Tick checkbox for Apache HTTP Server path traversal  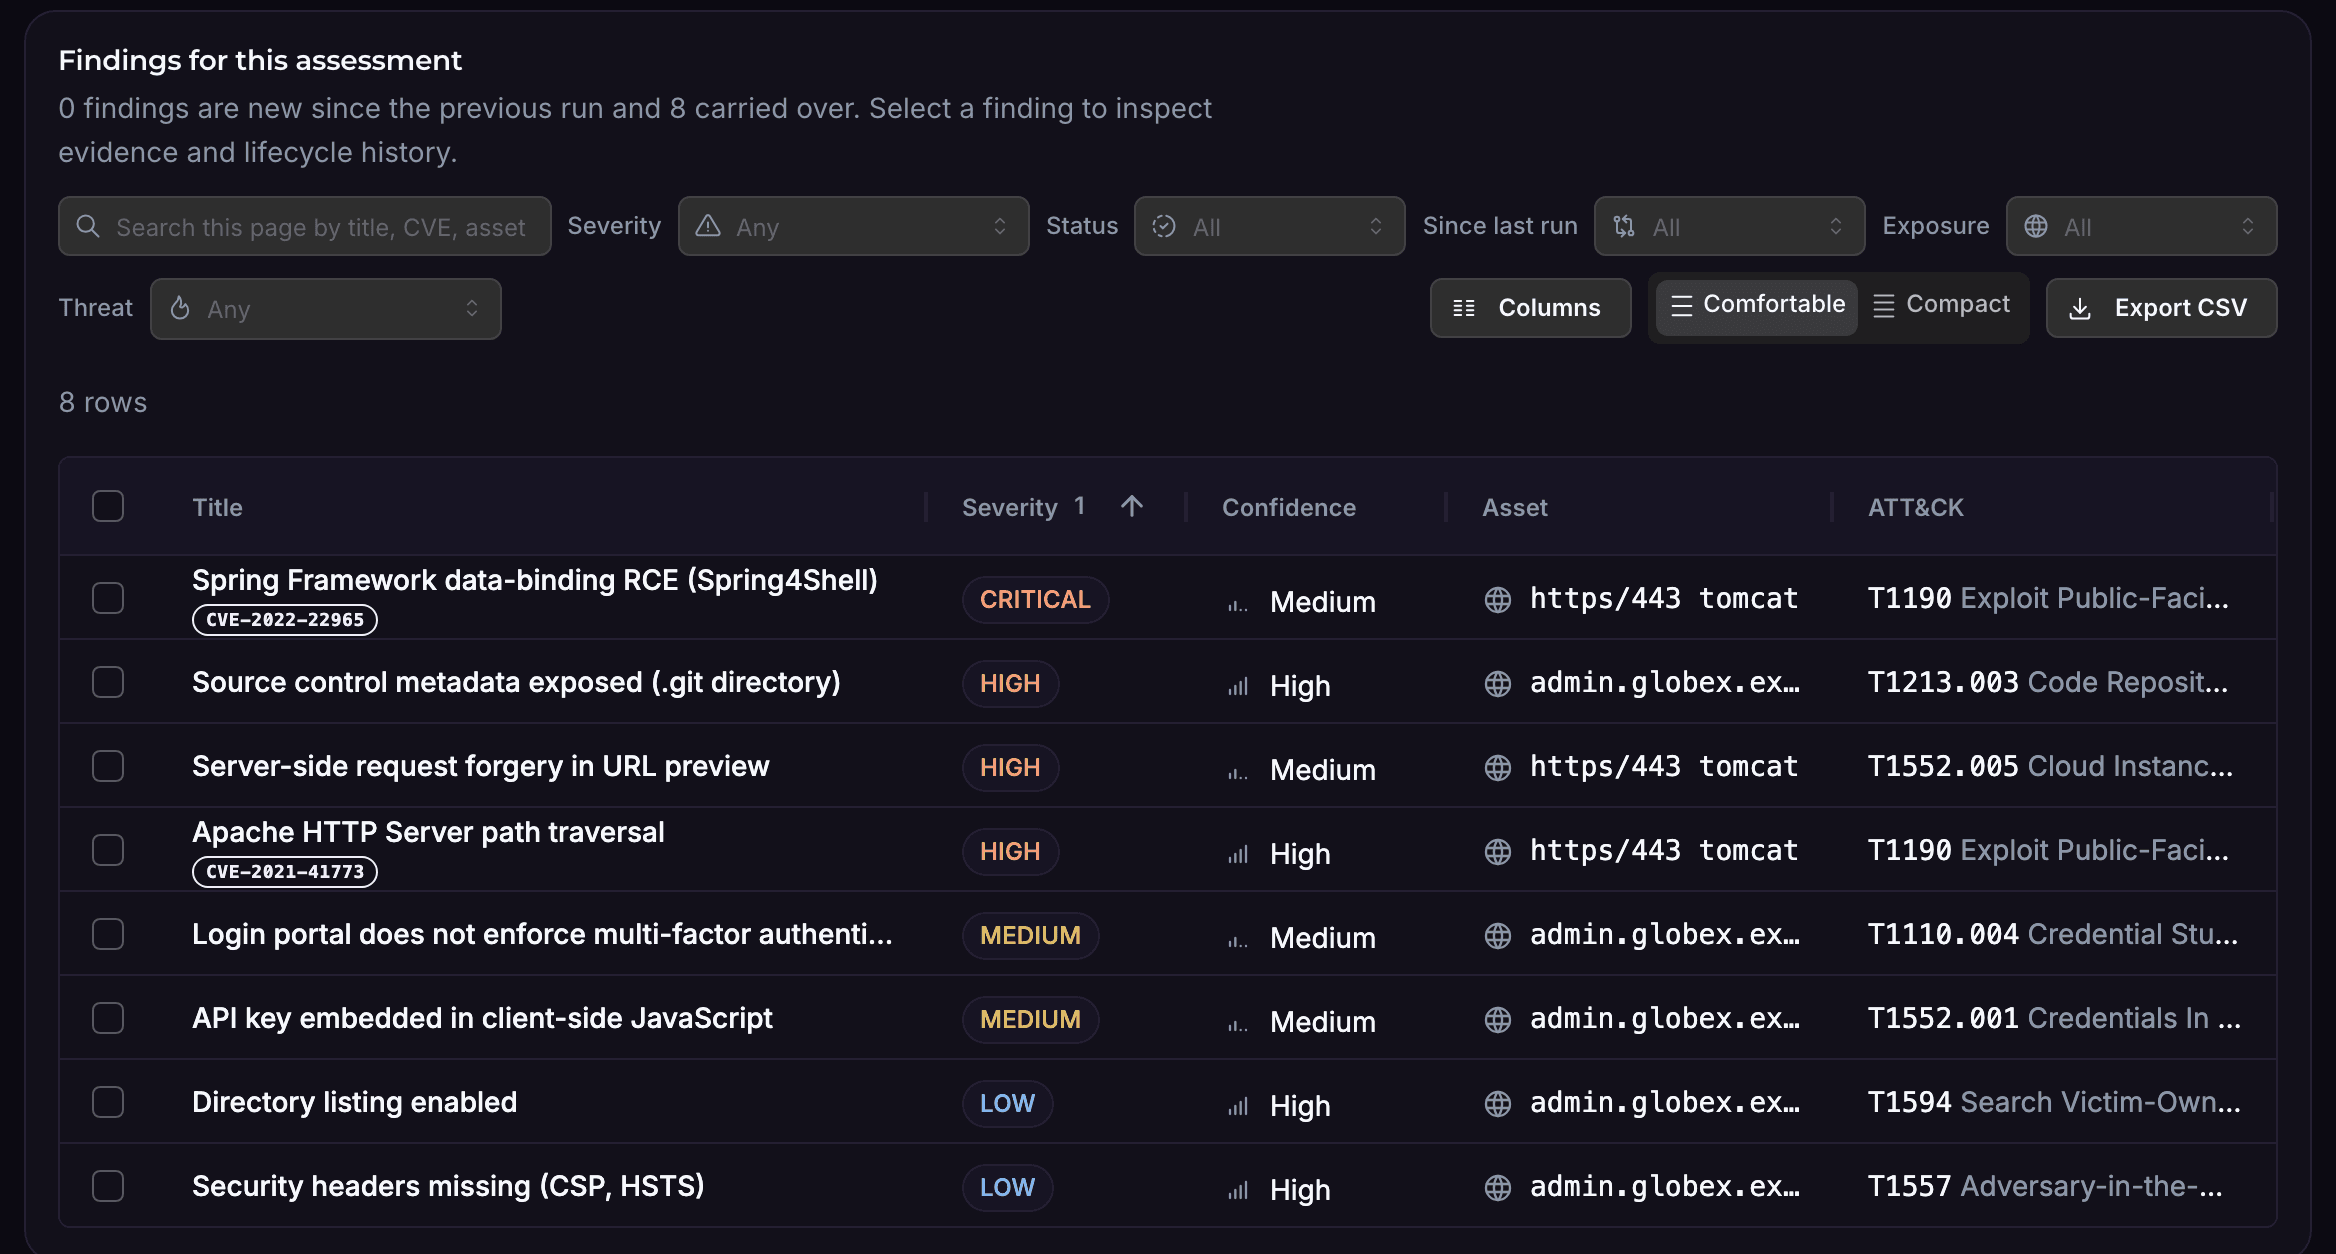tap(108, 850)
